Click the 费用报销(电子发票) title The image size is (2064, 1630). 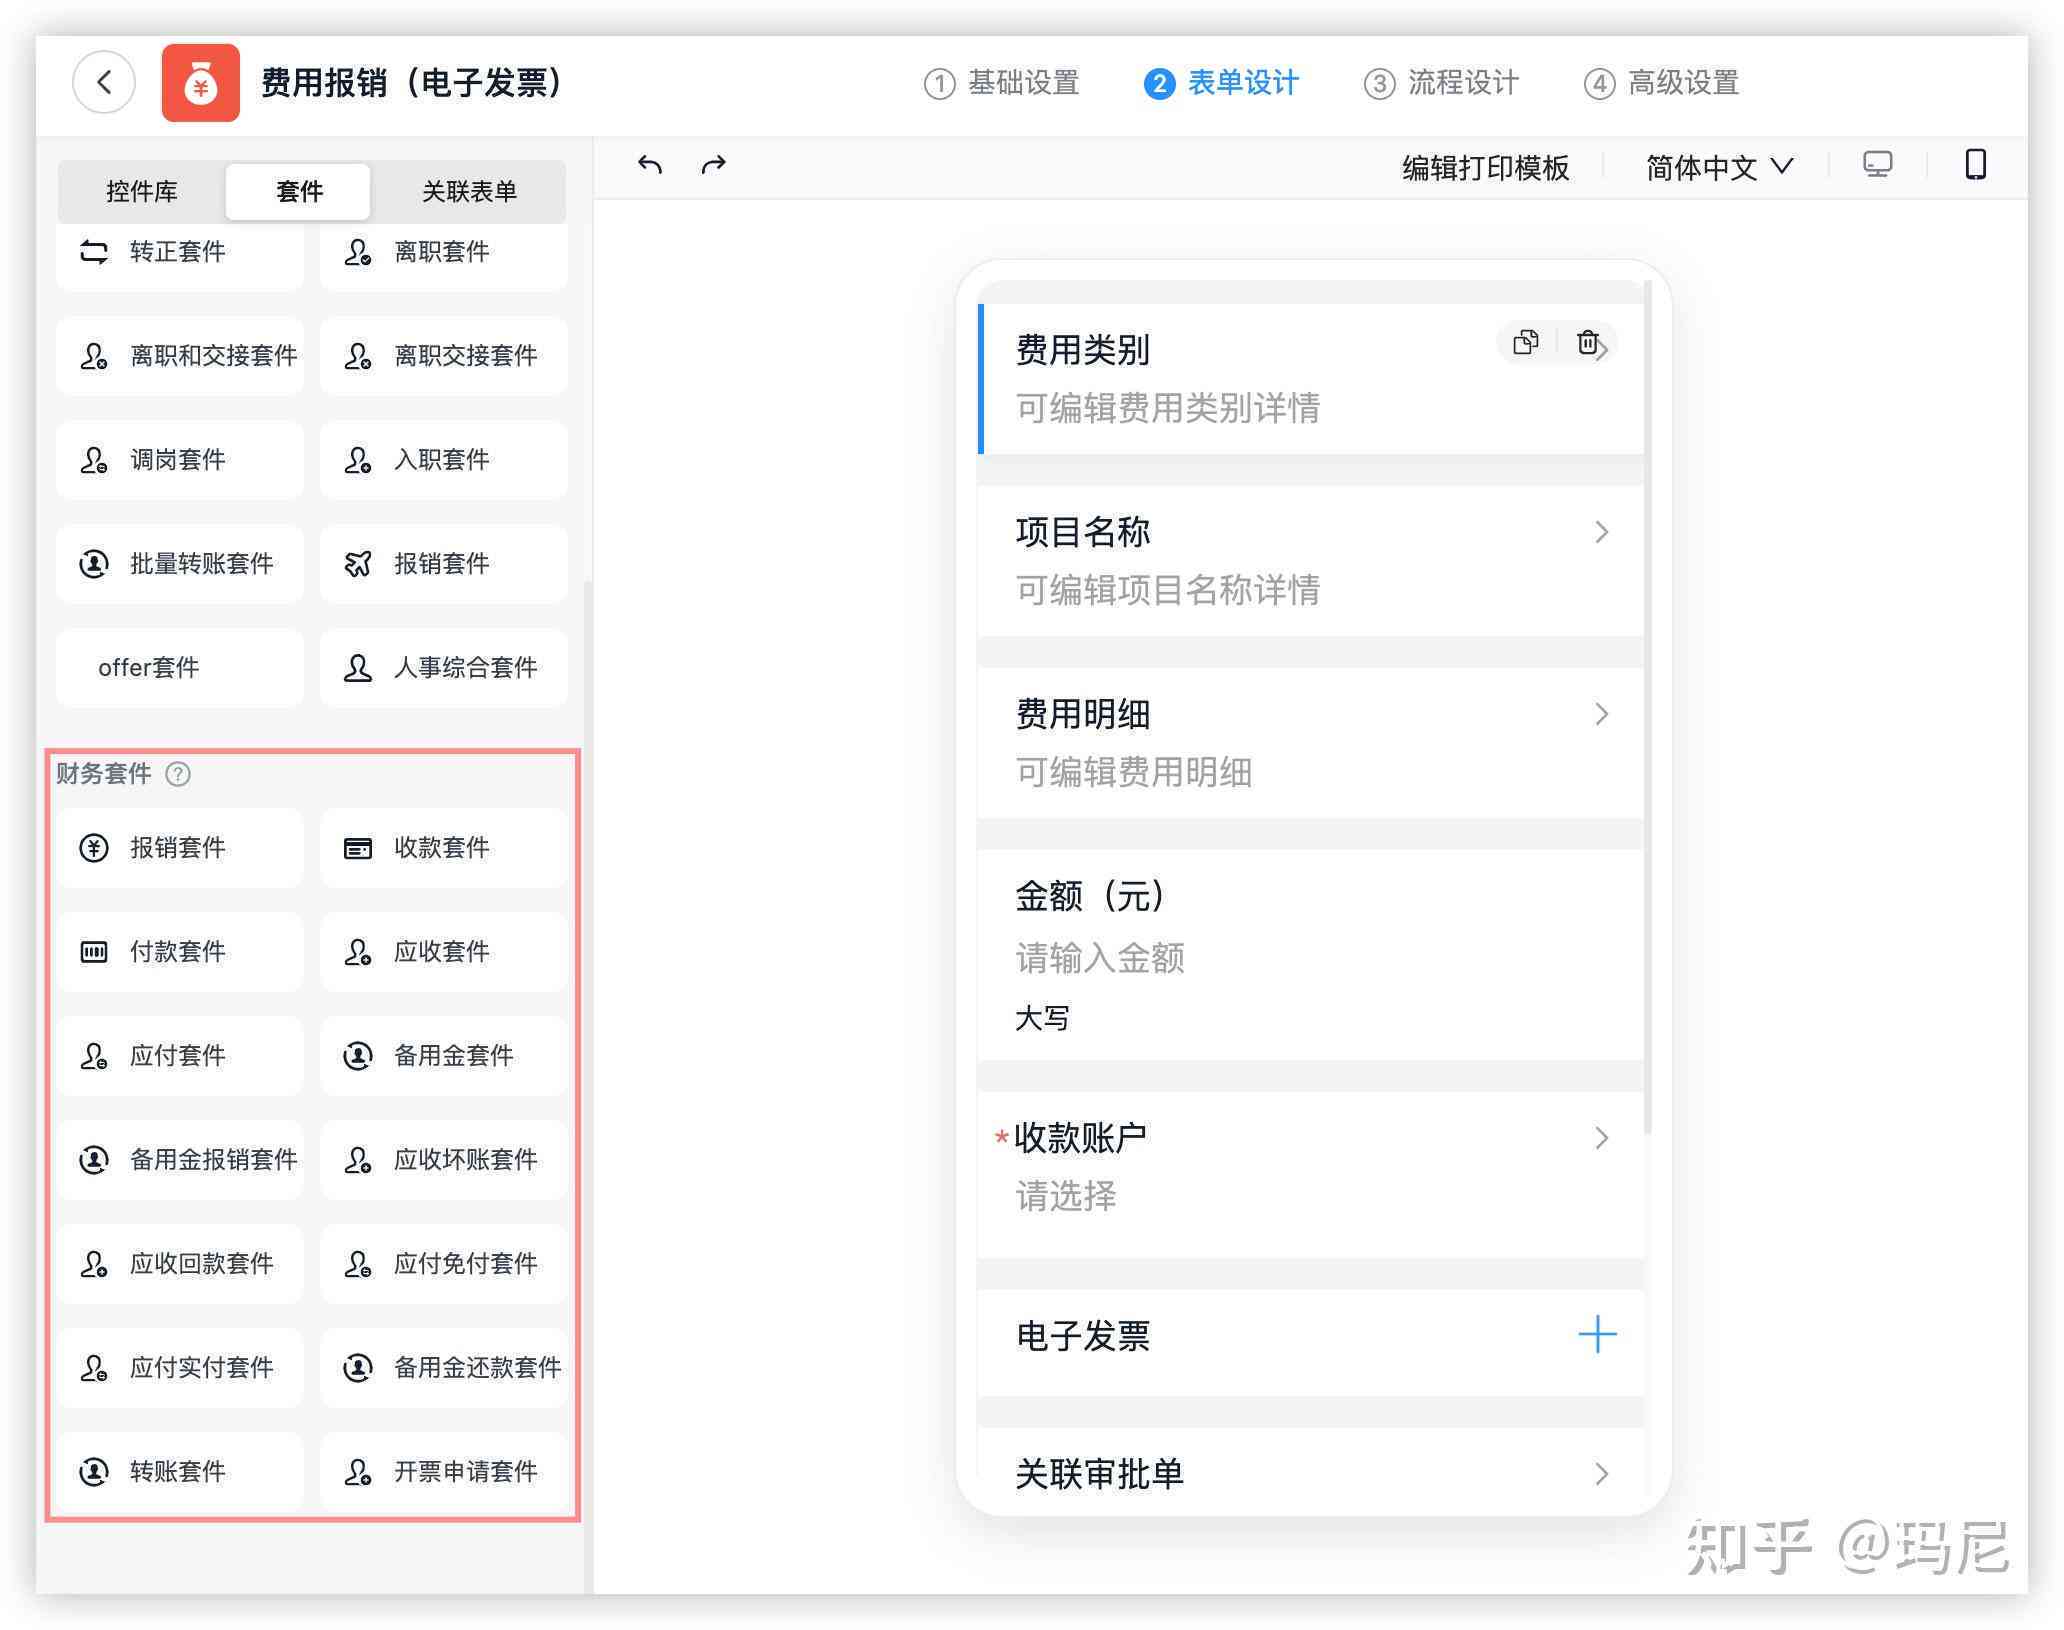point(412,83)
